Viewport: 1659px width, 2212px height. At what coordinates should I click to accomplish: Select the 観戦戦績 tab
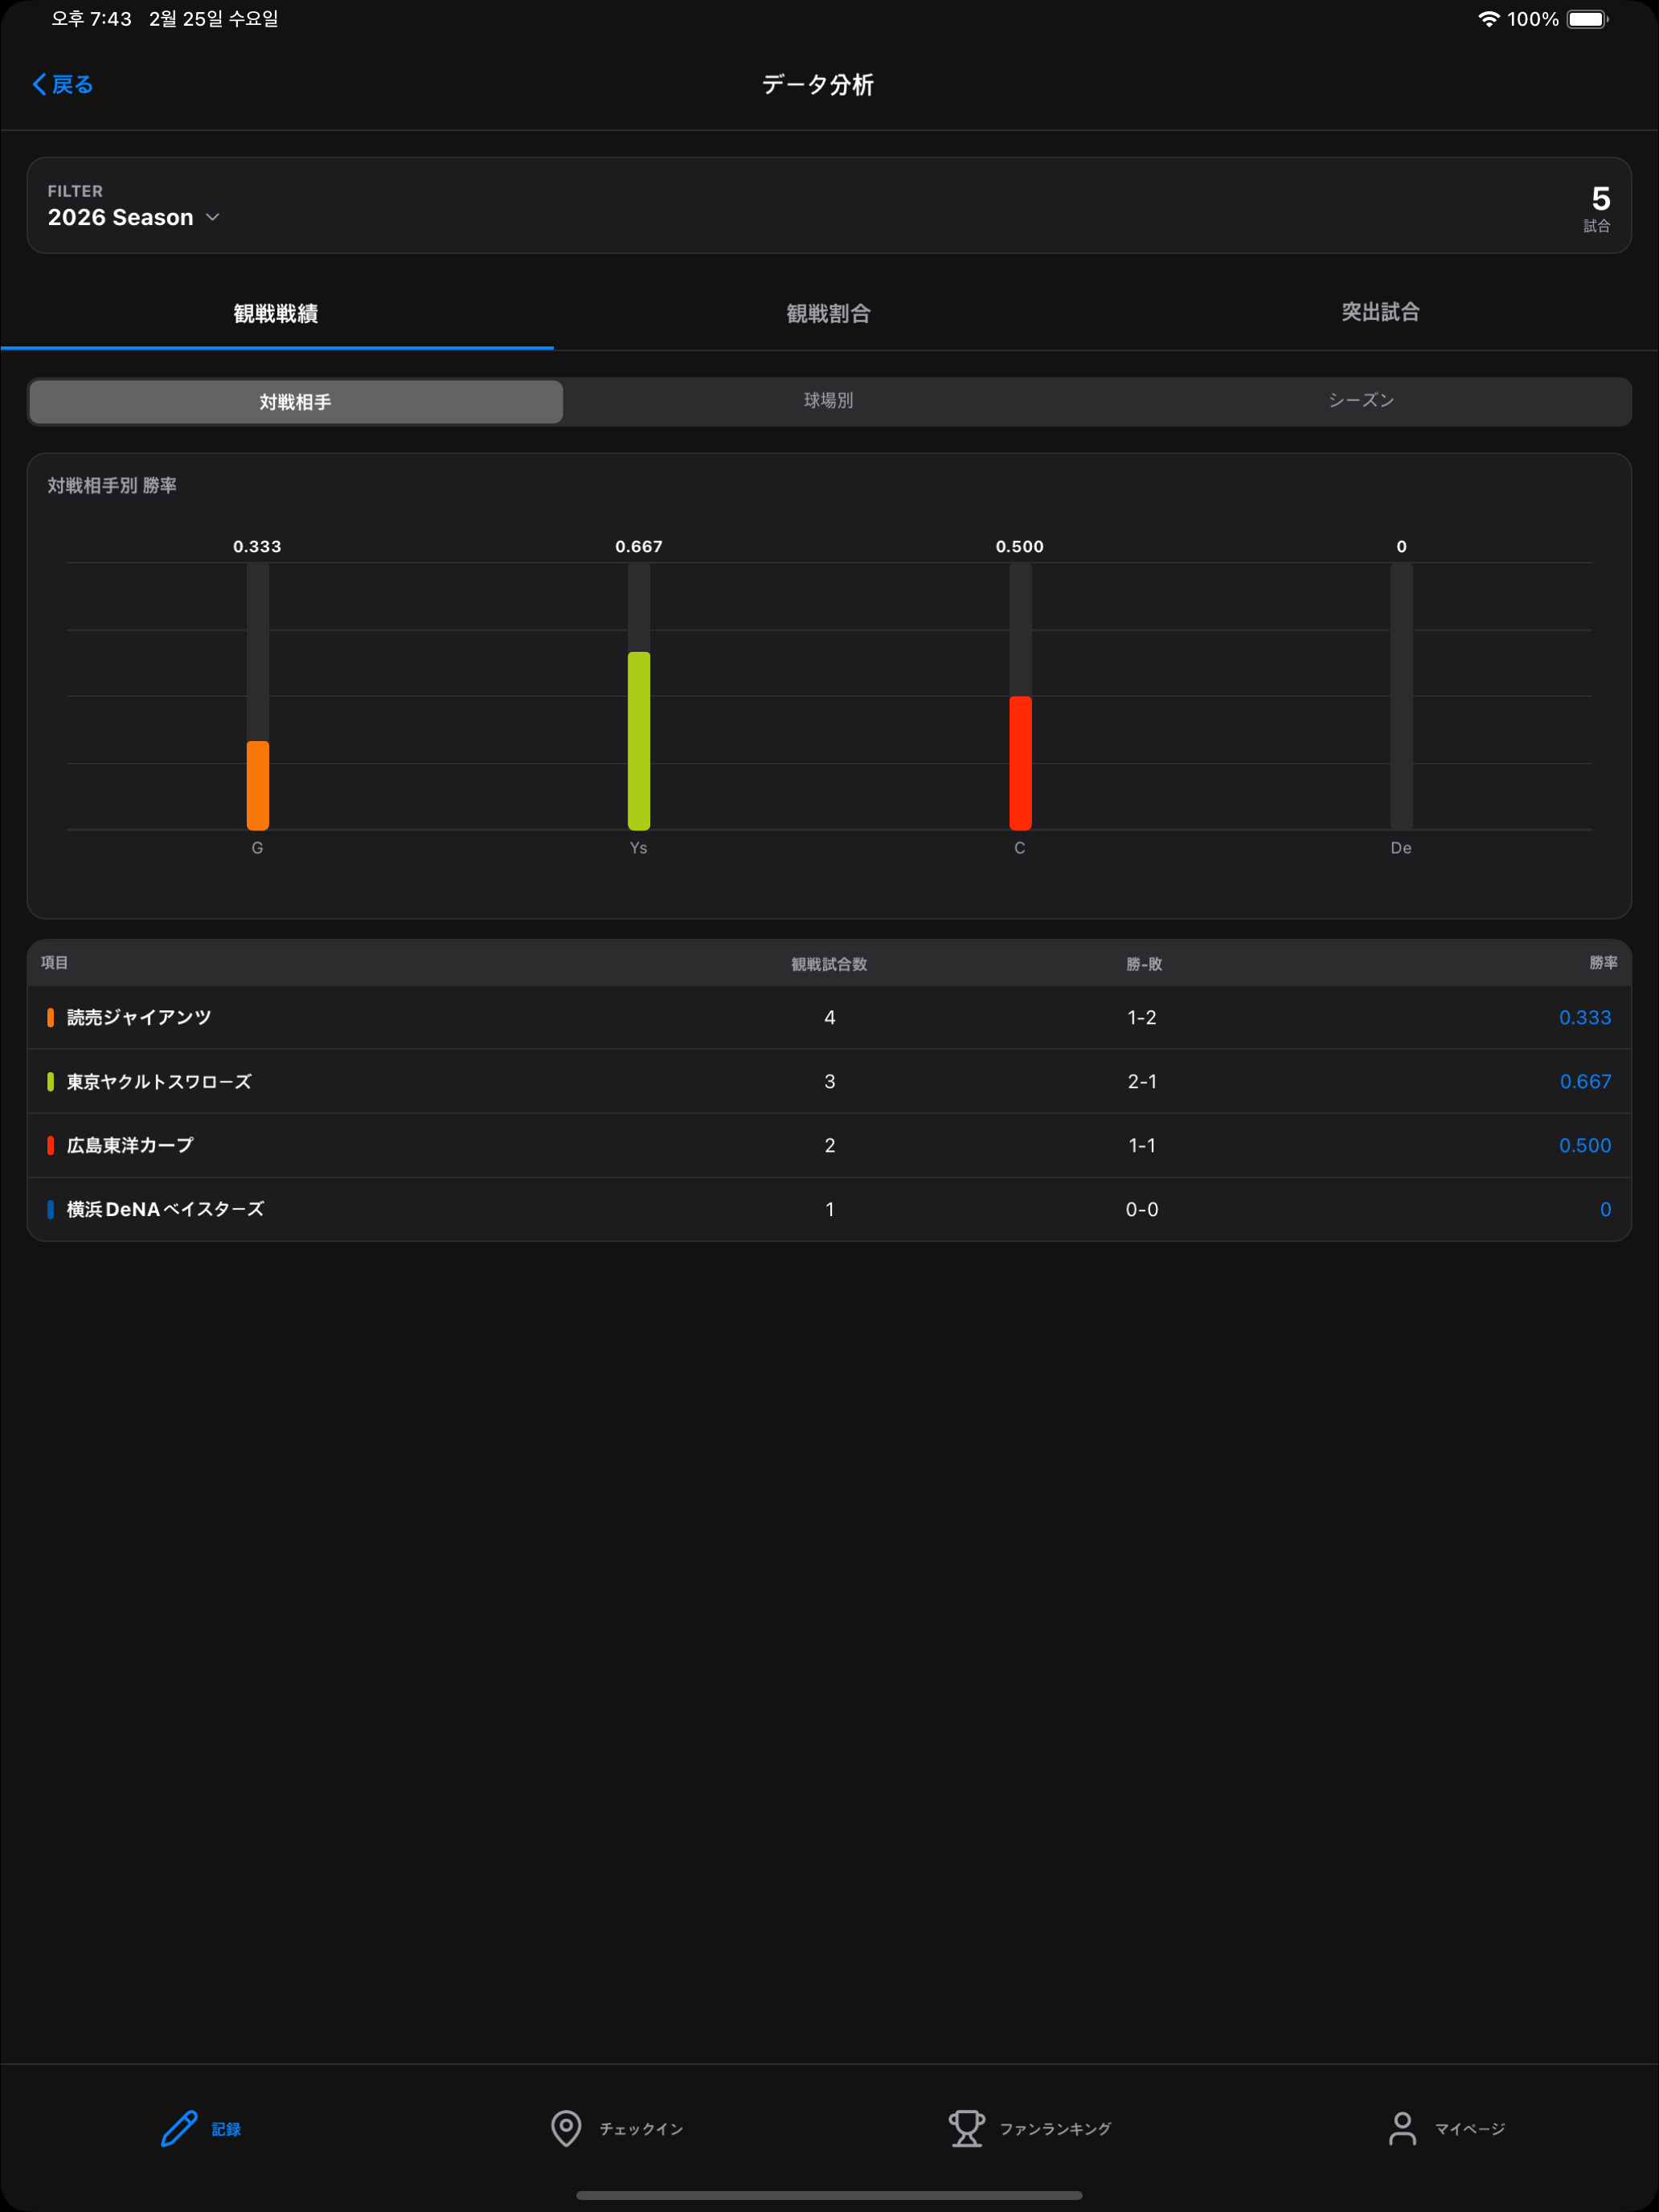(x=276, y=313)
